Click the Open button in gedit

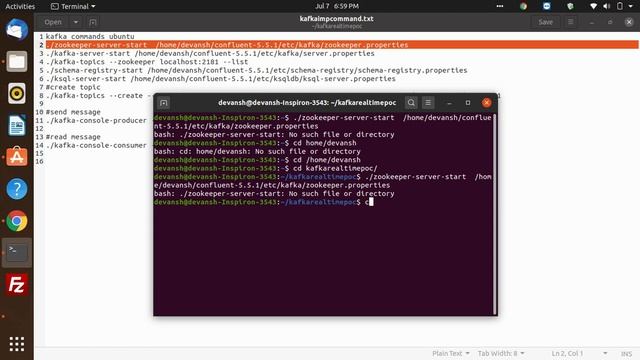[53, 22]
